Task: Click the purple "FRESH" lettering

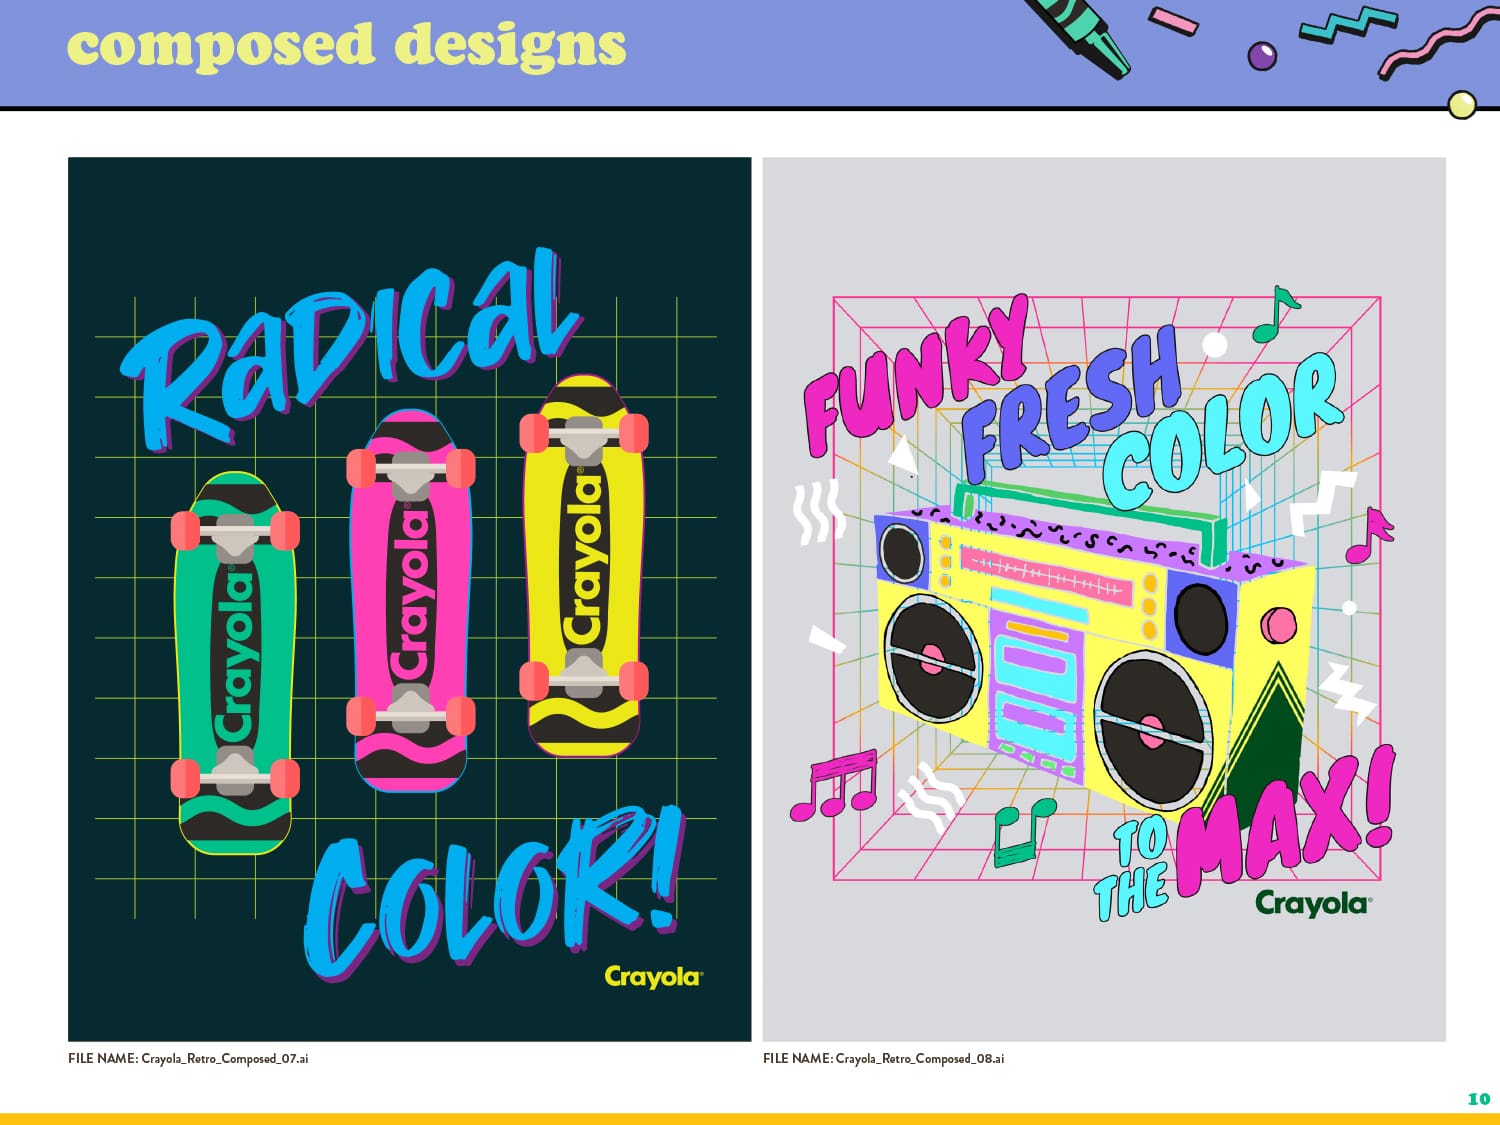Action: 1070,405
